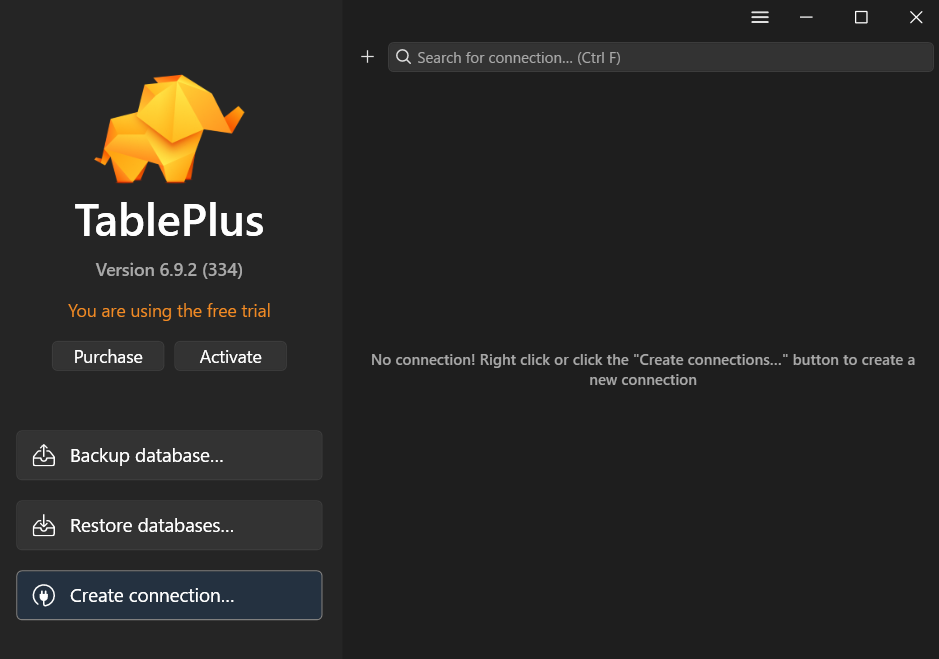Focus the Search for connection field
939x659 pixels.
click(x=670, y=57)
